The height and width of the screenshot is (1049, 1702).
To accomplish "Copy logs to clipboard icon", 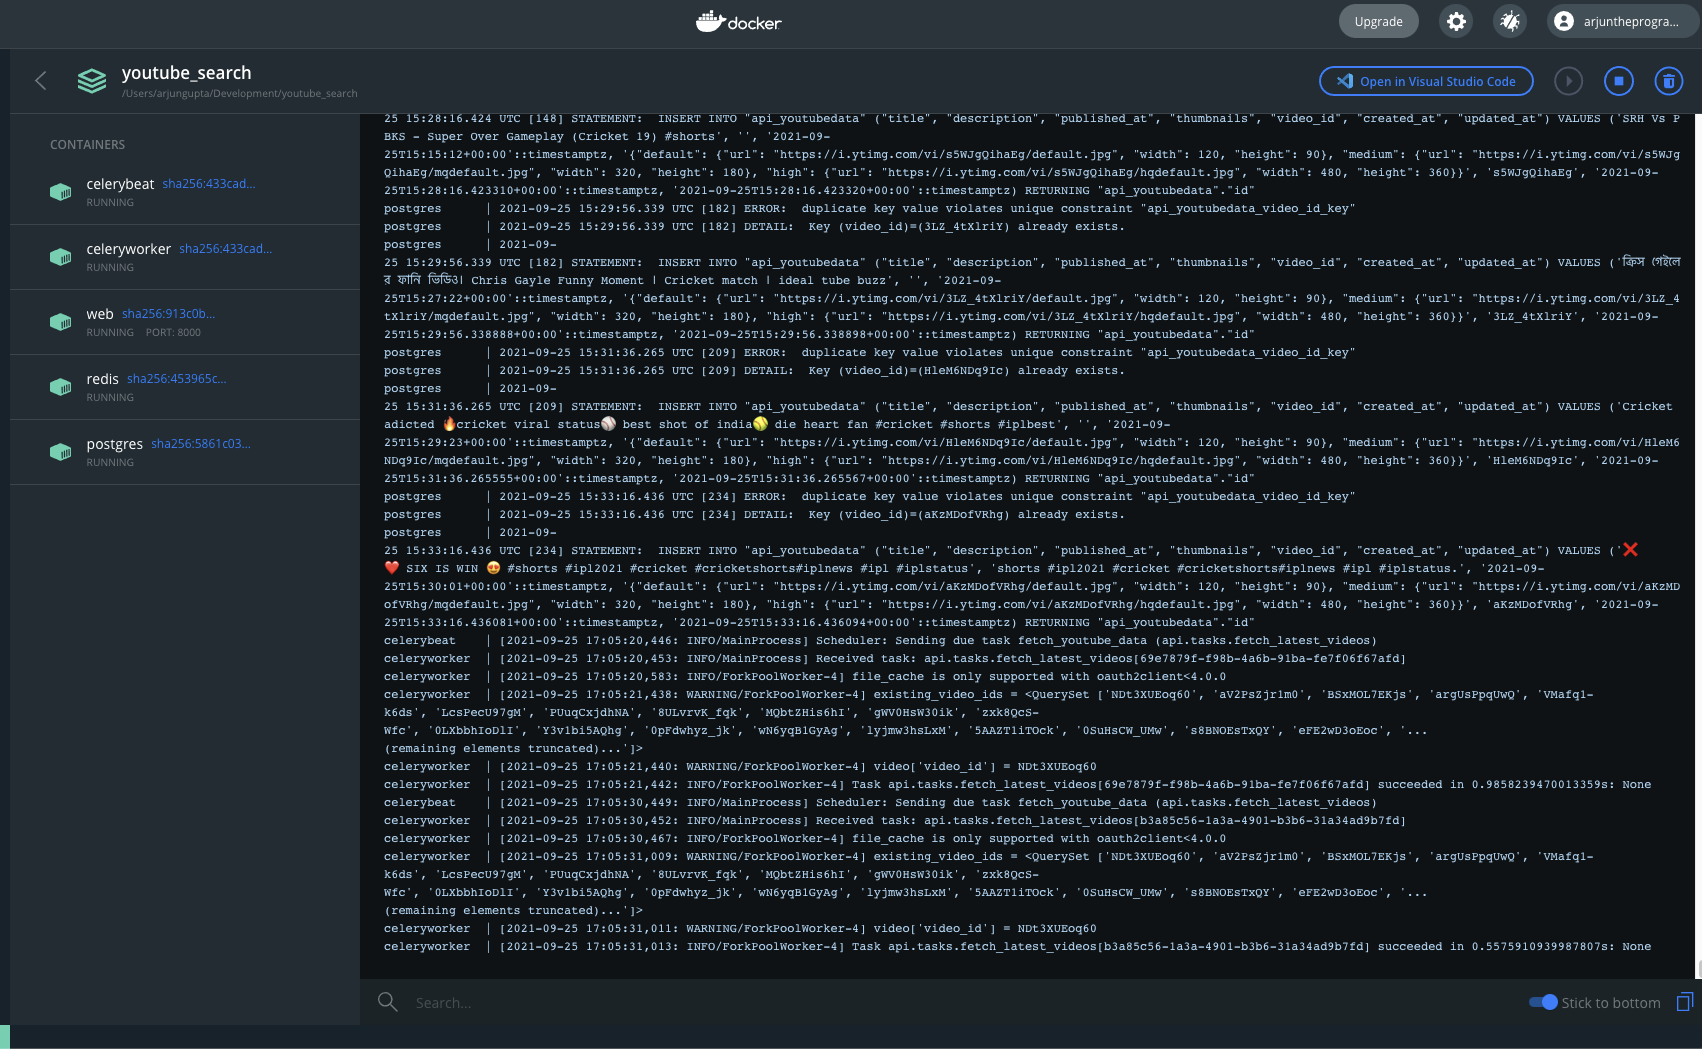I will (x=1685, y=1002).
